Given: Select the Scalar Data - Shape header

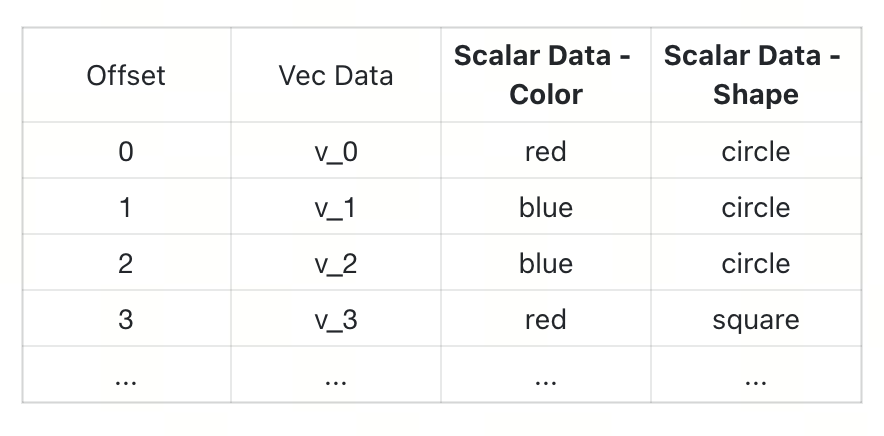Looking at the screenshot, I should (x=755, y=75).
